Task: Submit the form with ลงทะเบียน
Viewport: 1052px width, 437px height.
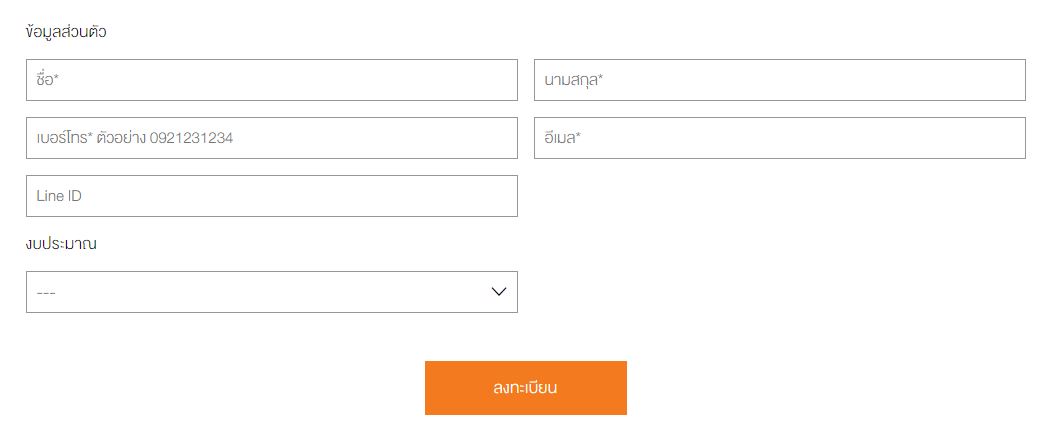Action: (525, 388)
